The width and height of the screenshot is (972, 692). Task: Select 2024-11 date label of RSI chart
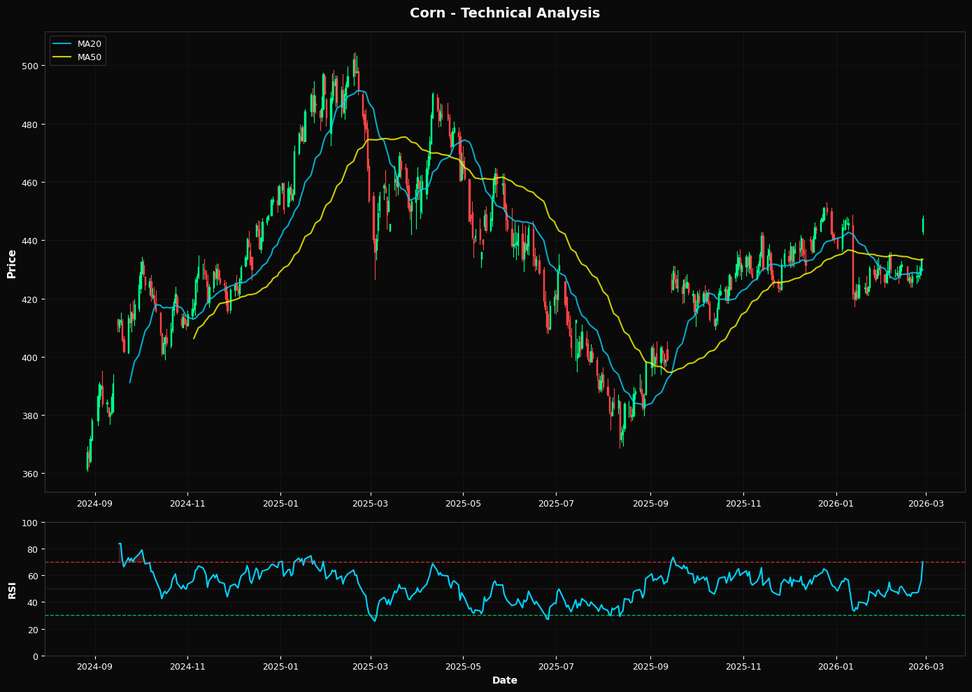pyautogui.click(x=187, y=667)
